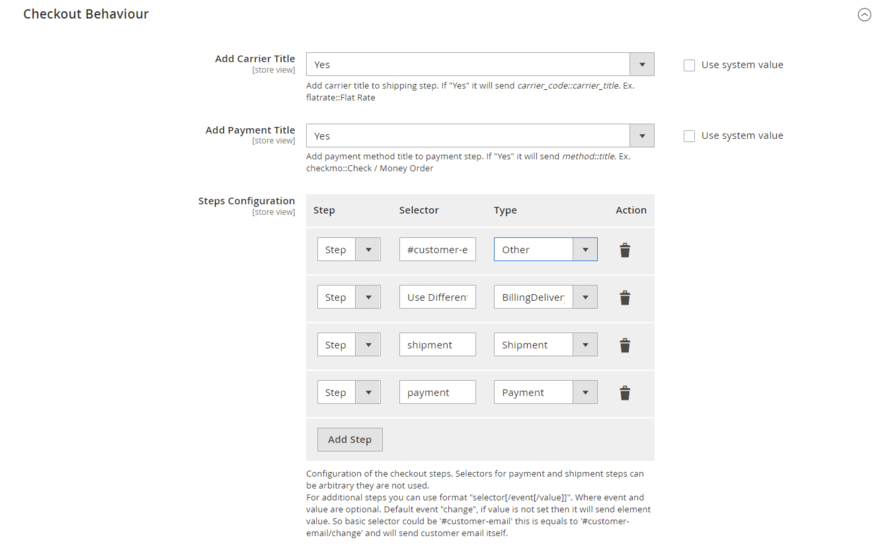Image resolution: width=890 pixels, height=550 pixels.
Task: Click the Add Step button
Action: tap(350, 440)
